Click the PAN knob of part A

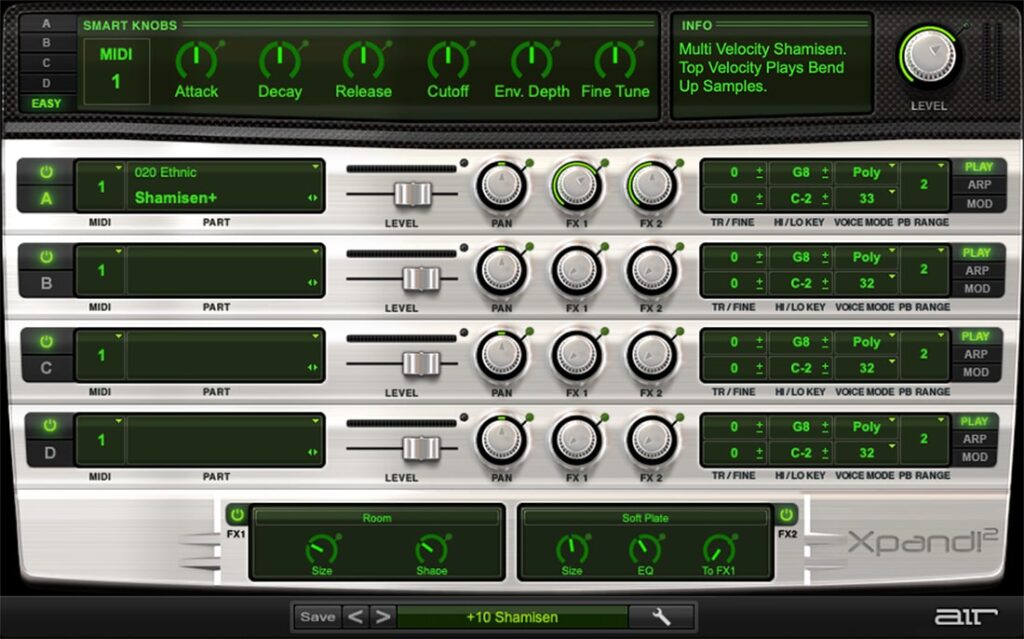pyautogui.click(x=502, y=186)
